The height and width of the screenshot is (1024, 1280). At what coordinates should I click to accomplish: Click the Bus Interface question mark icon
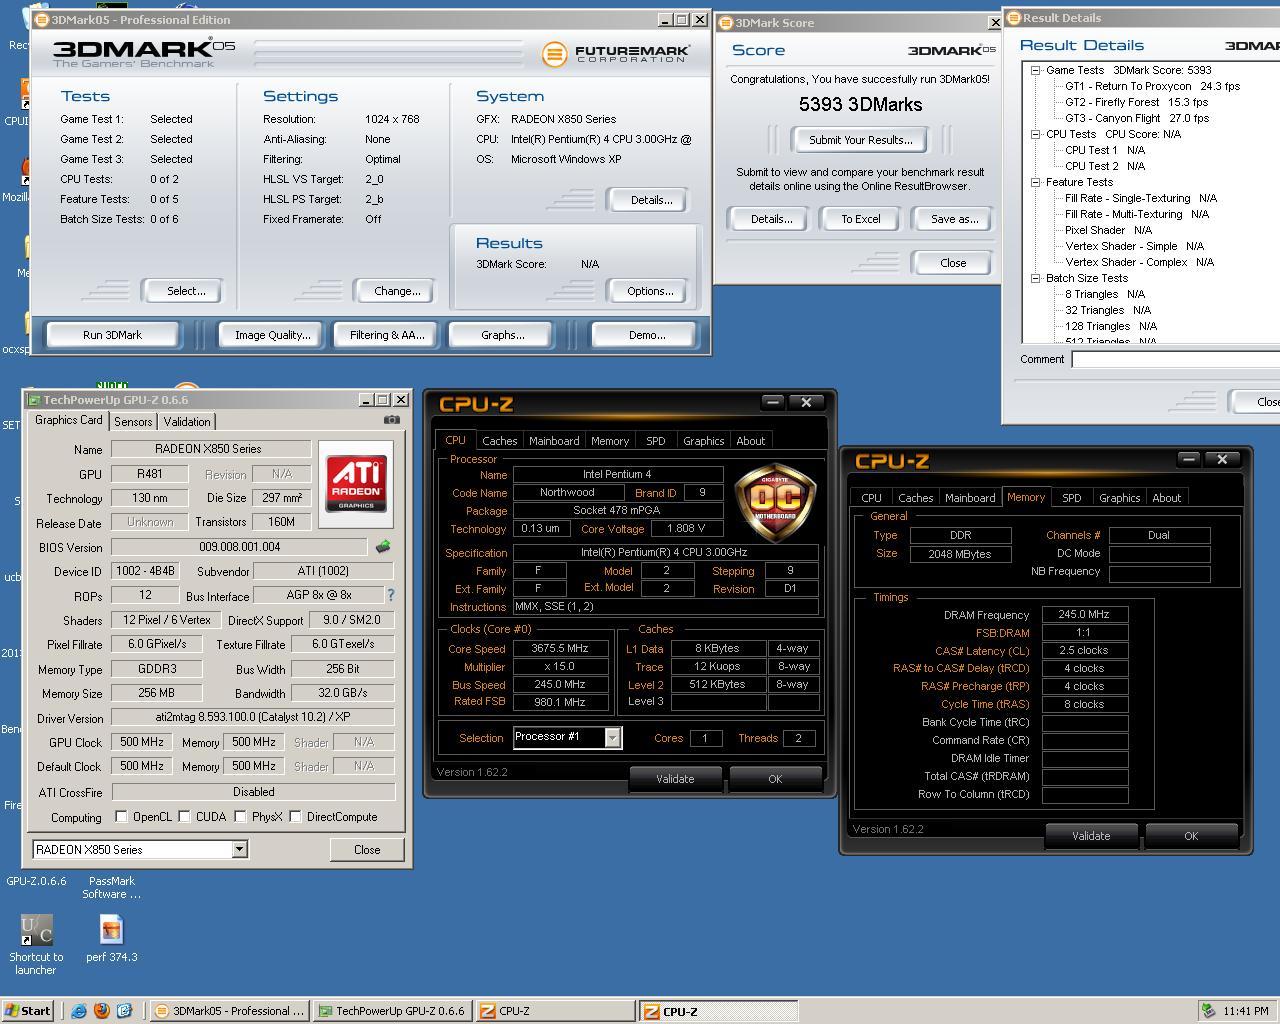(391, 595)
